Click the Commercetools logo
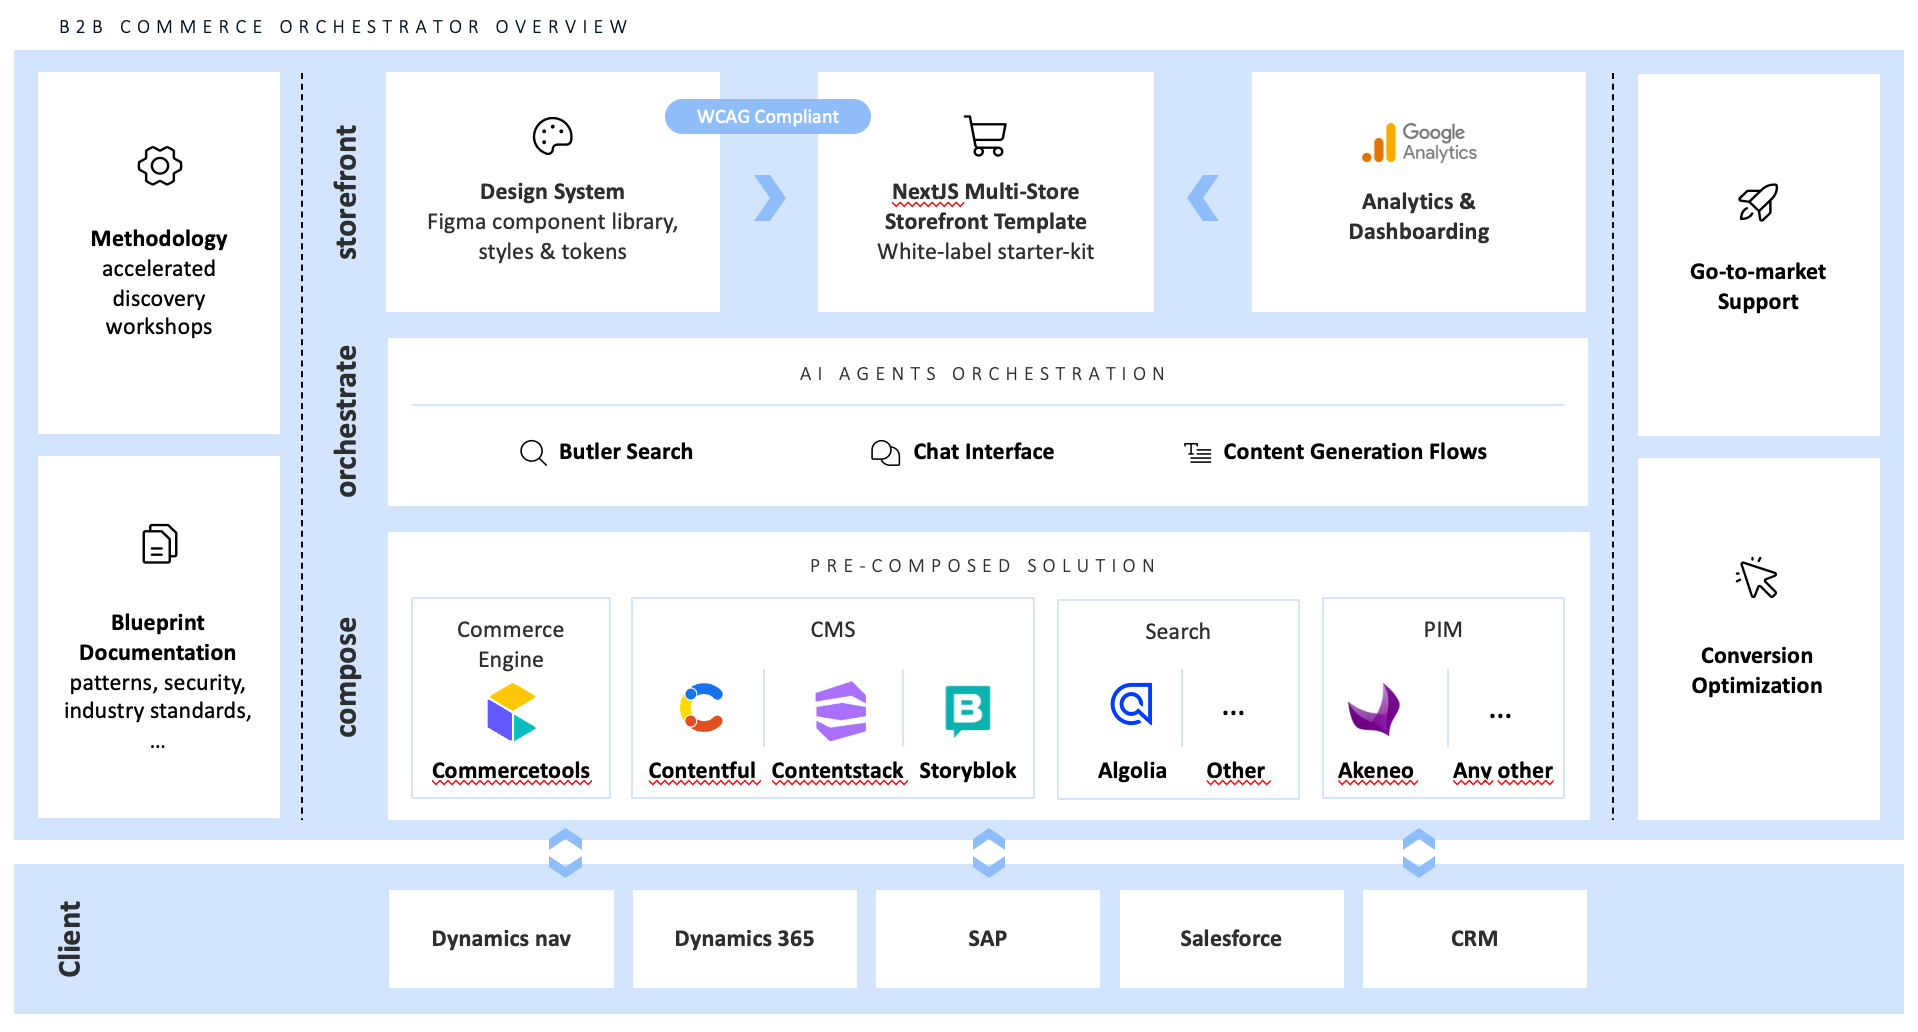1918x1032 pixels. pyautogui.click(x=511, y=712)
